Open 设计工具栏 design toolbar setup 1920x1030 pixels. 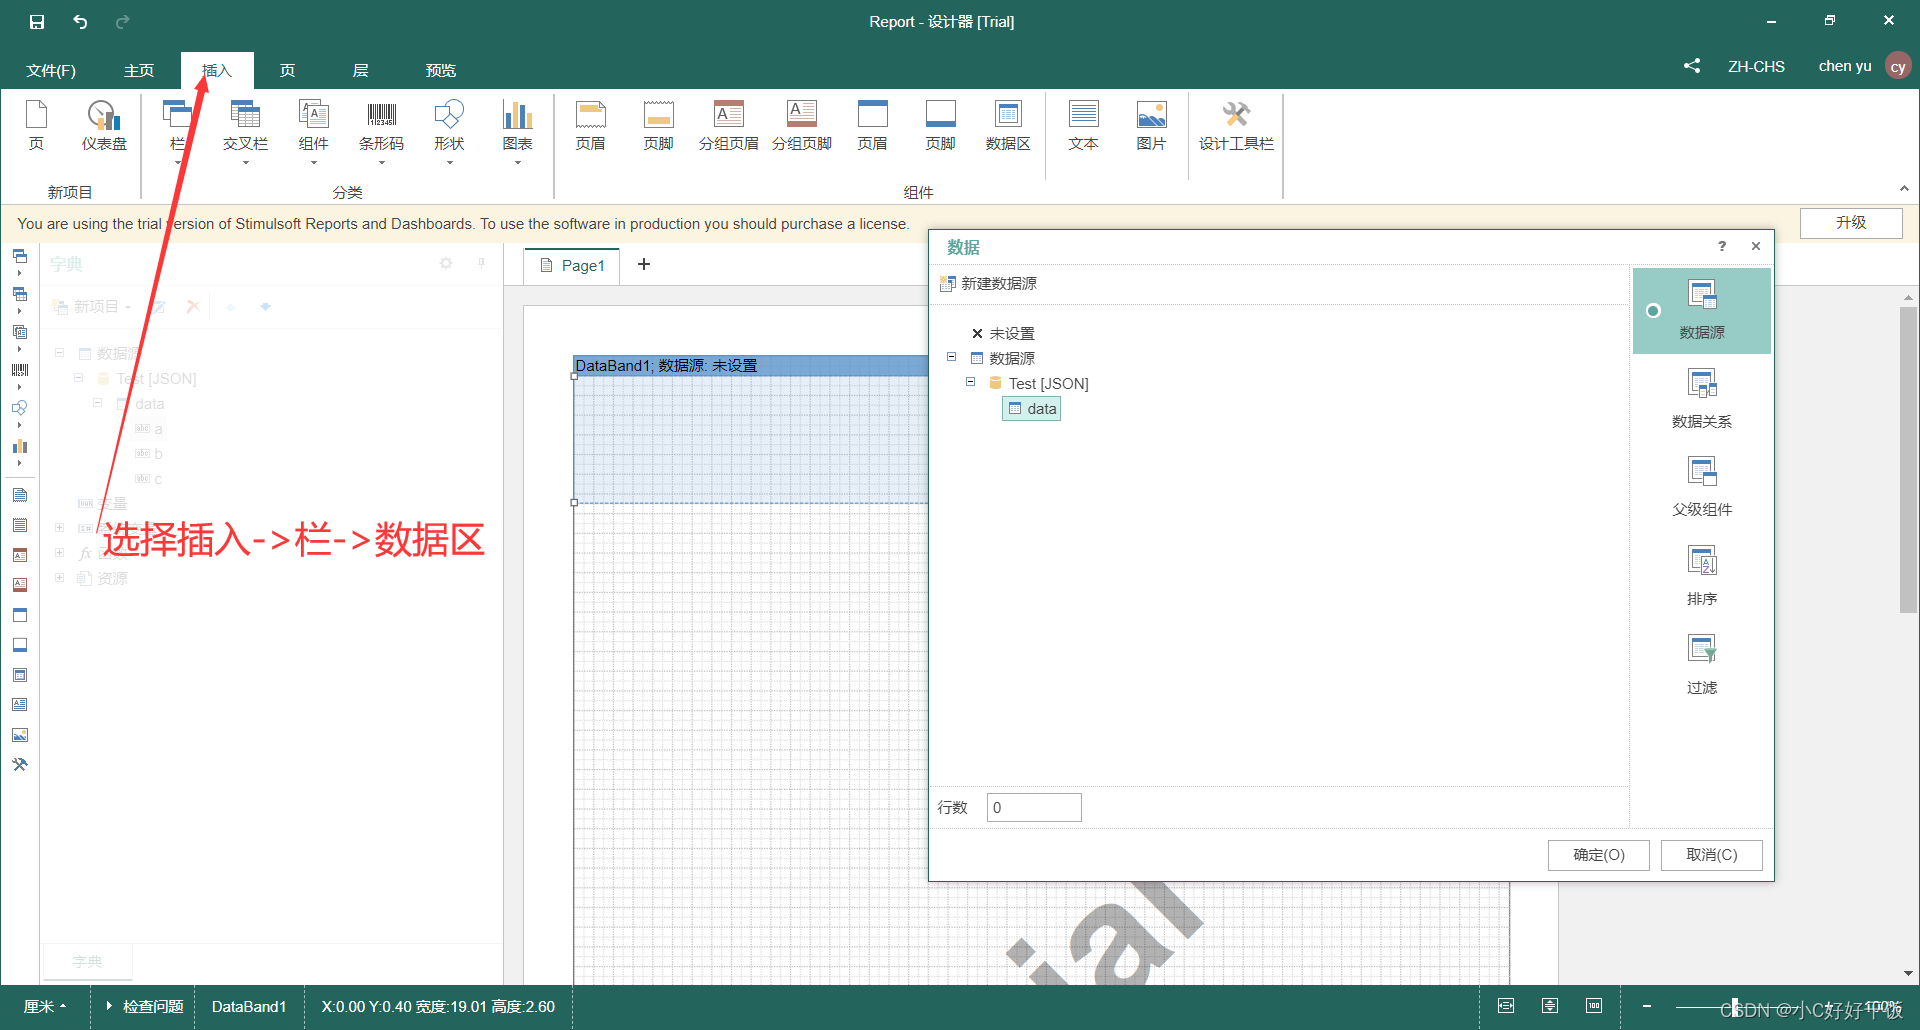click(x=1236, y=126)
